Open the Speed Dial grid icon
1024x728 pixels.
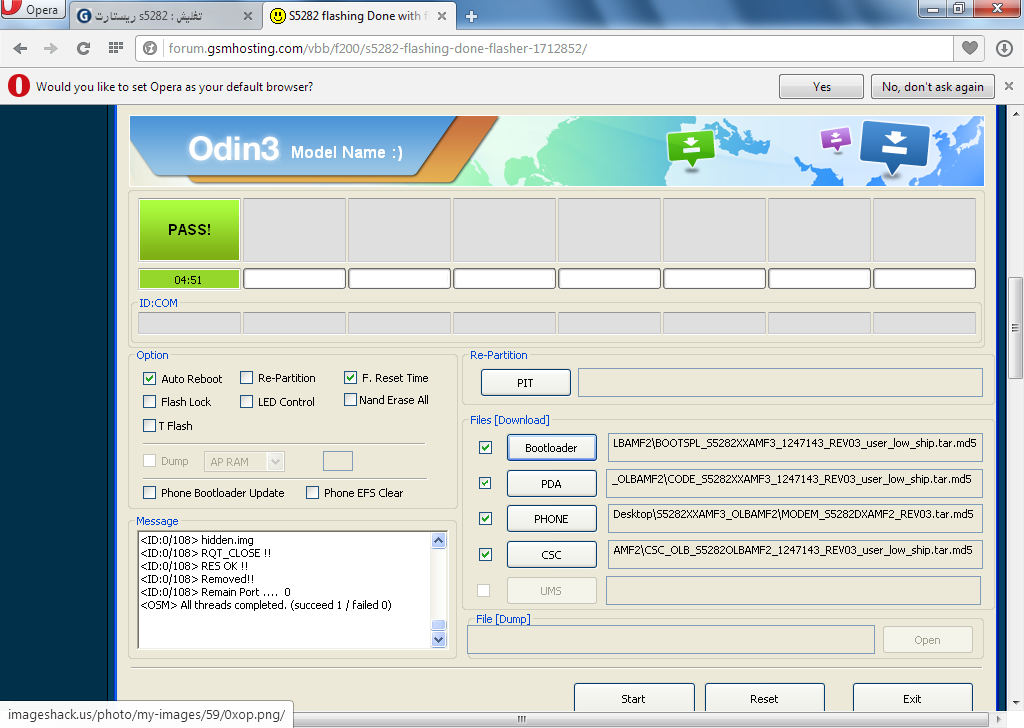[116, 48]
